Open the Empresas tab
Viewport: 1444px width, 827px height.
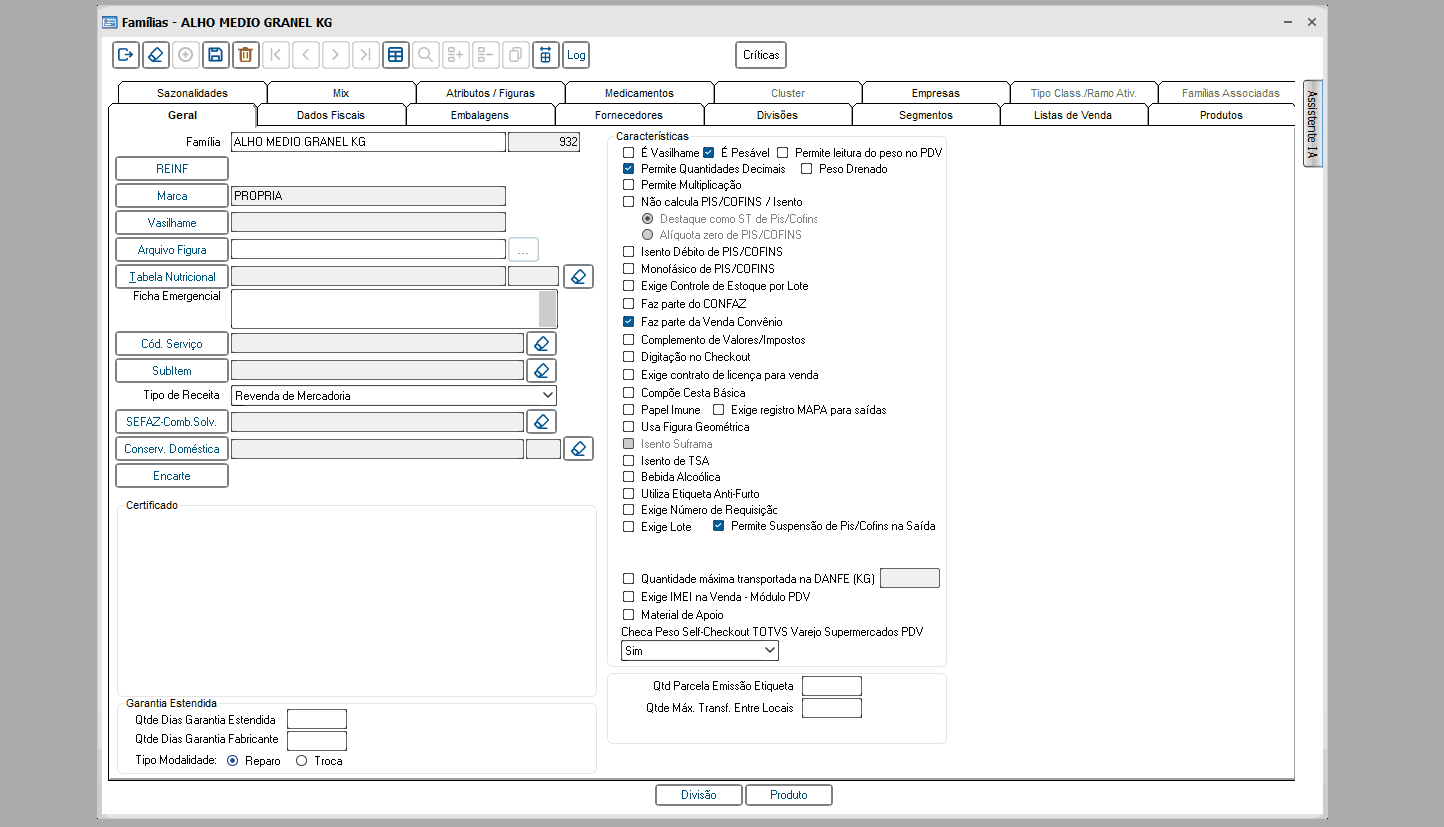pos(936,93)
